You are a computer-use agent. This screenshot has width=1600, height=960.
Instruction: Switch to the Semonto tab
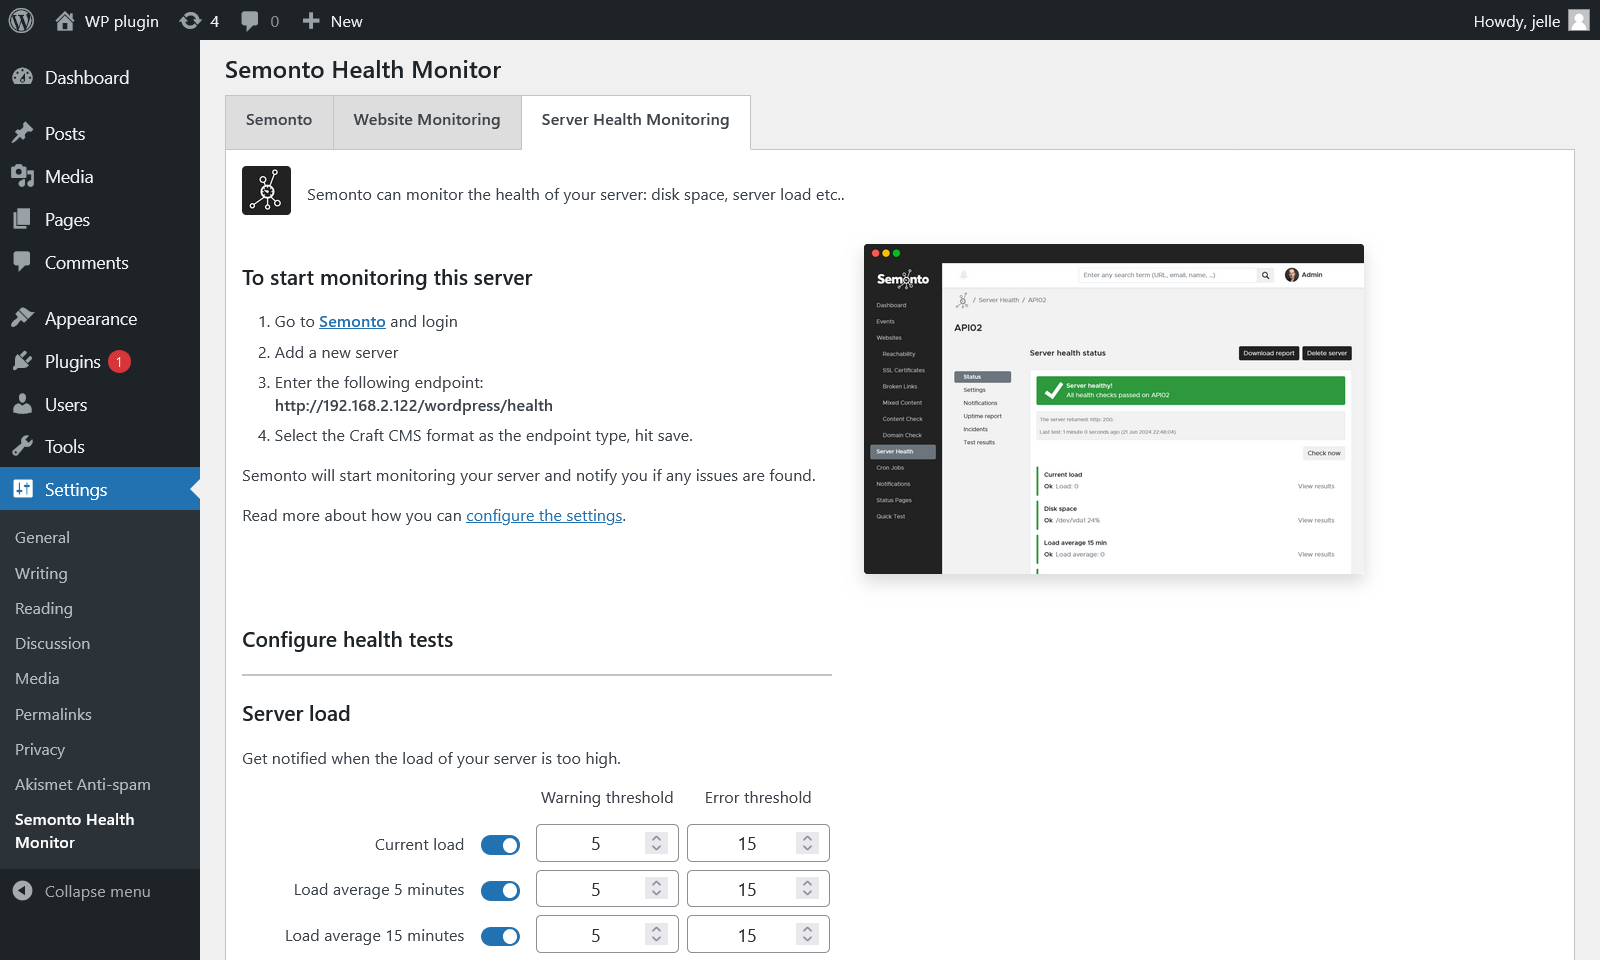pos(279,122)
